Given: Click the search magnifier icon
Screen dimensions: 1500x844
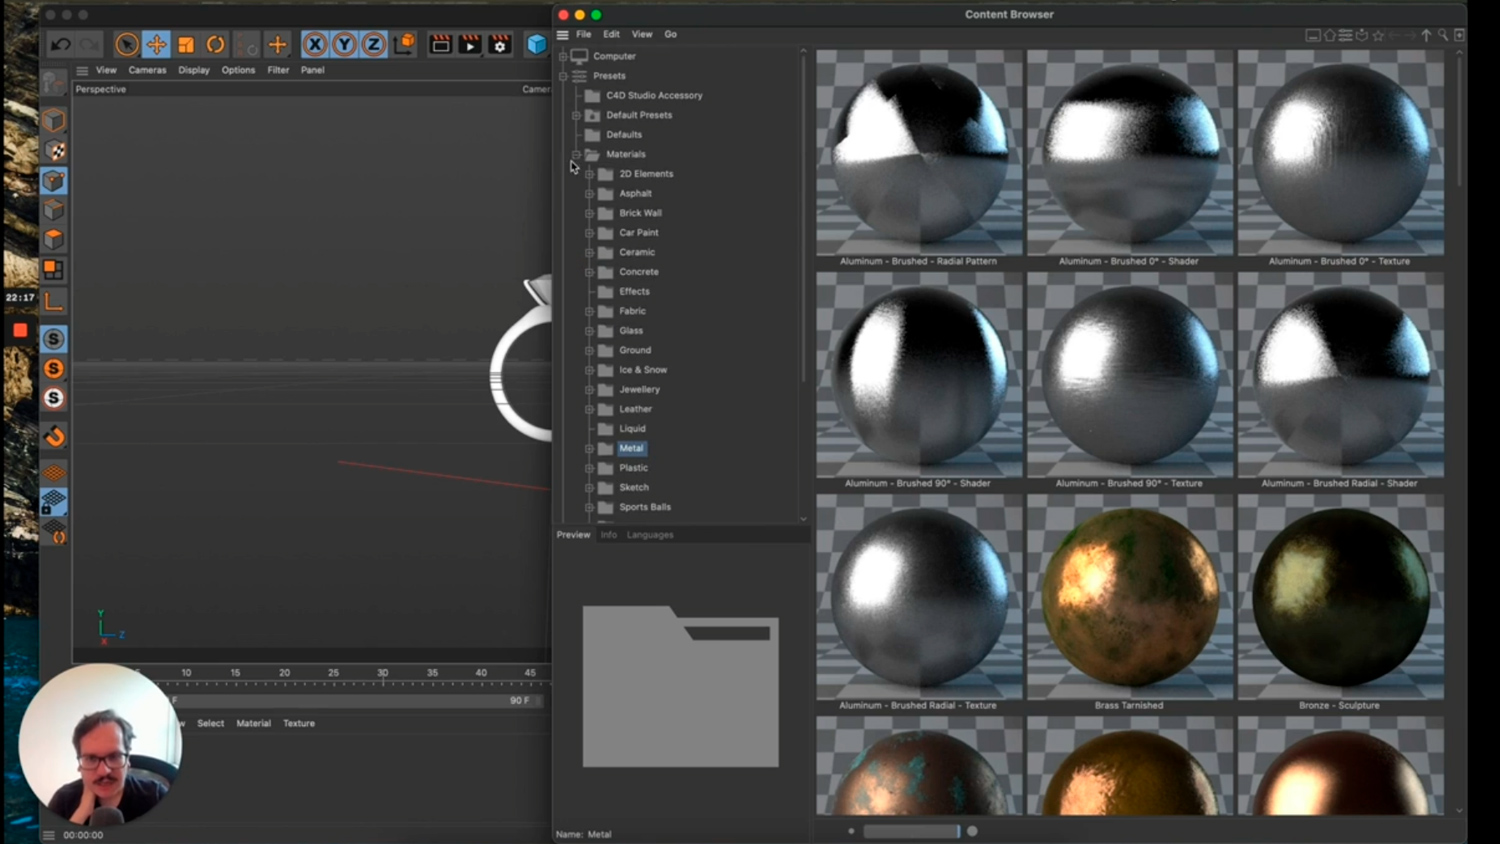Looking at the screenshot, I should (1443, 35).
